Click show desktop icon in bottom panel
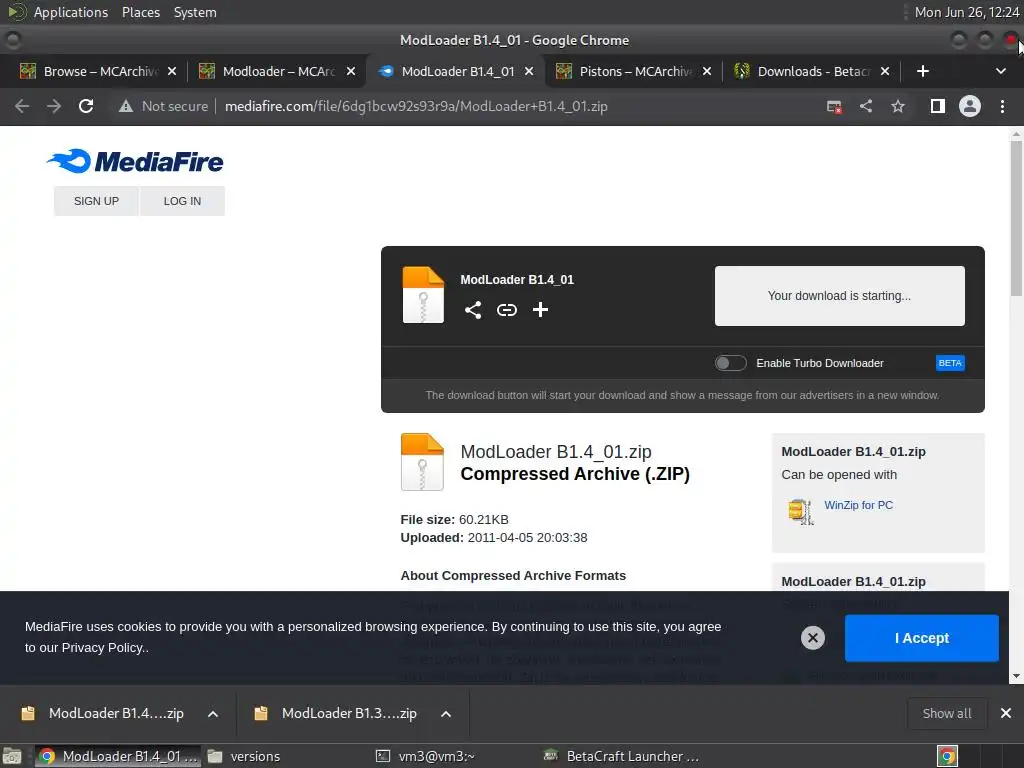 pyautogui.click(x=12, y=756)
